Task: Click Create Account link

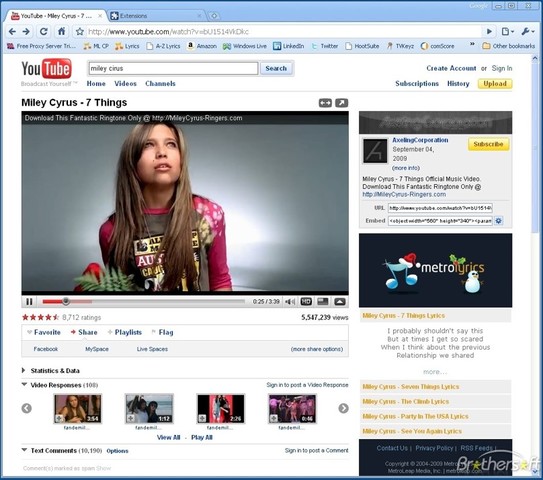Action: tap(451, 68)
